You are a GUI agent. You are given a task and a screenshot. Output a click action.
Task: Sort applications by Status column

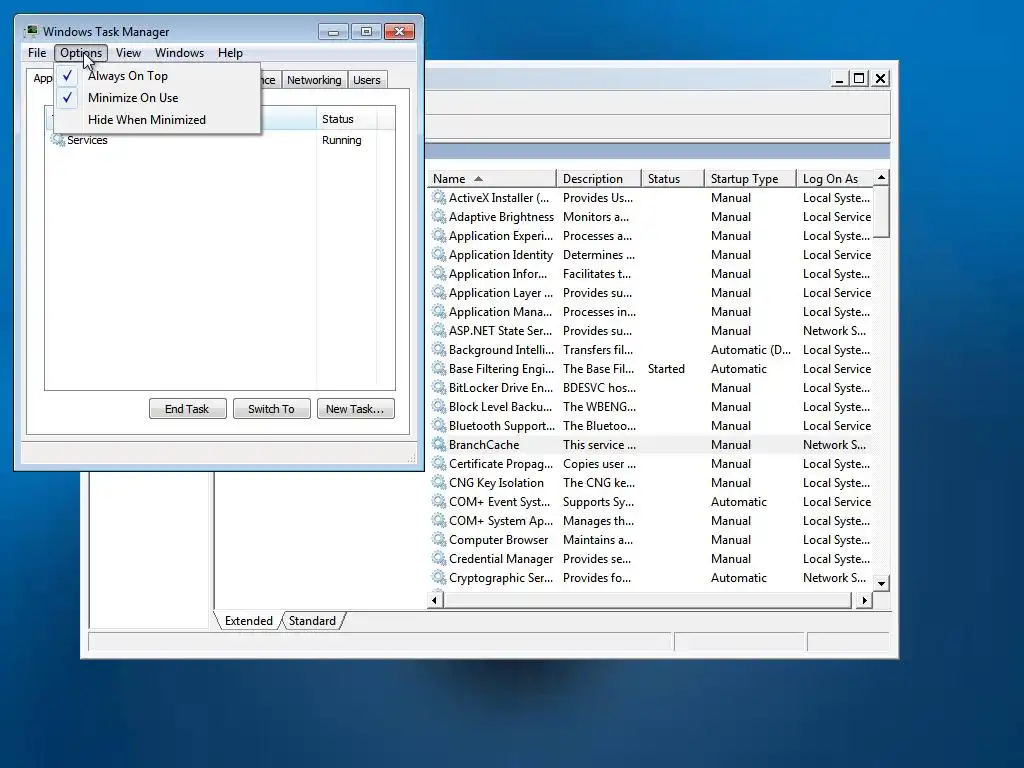[x=346, y=119]
